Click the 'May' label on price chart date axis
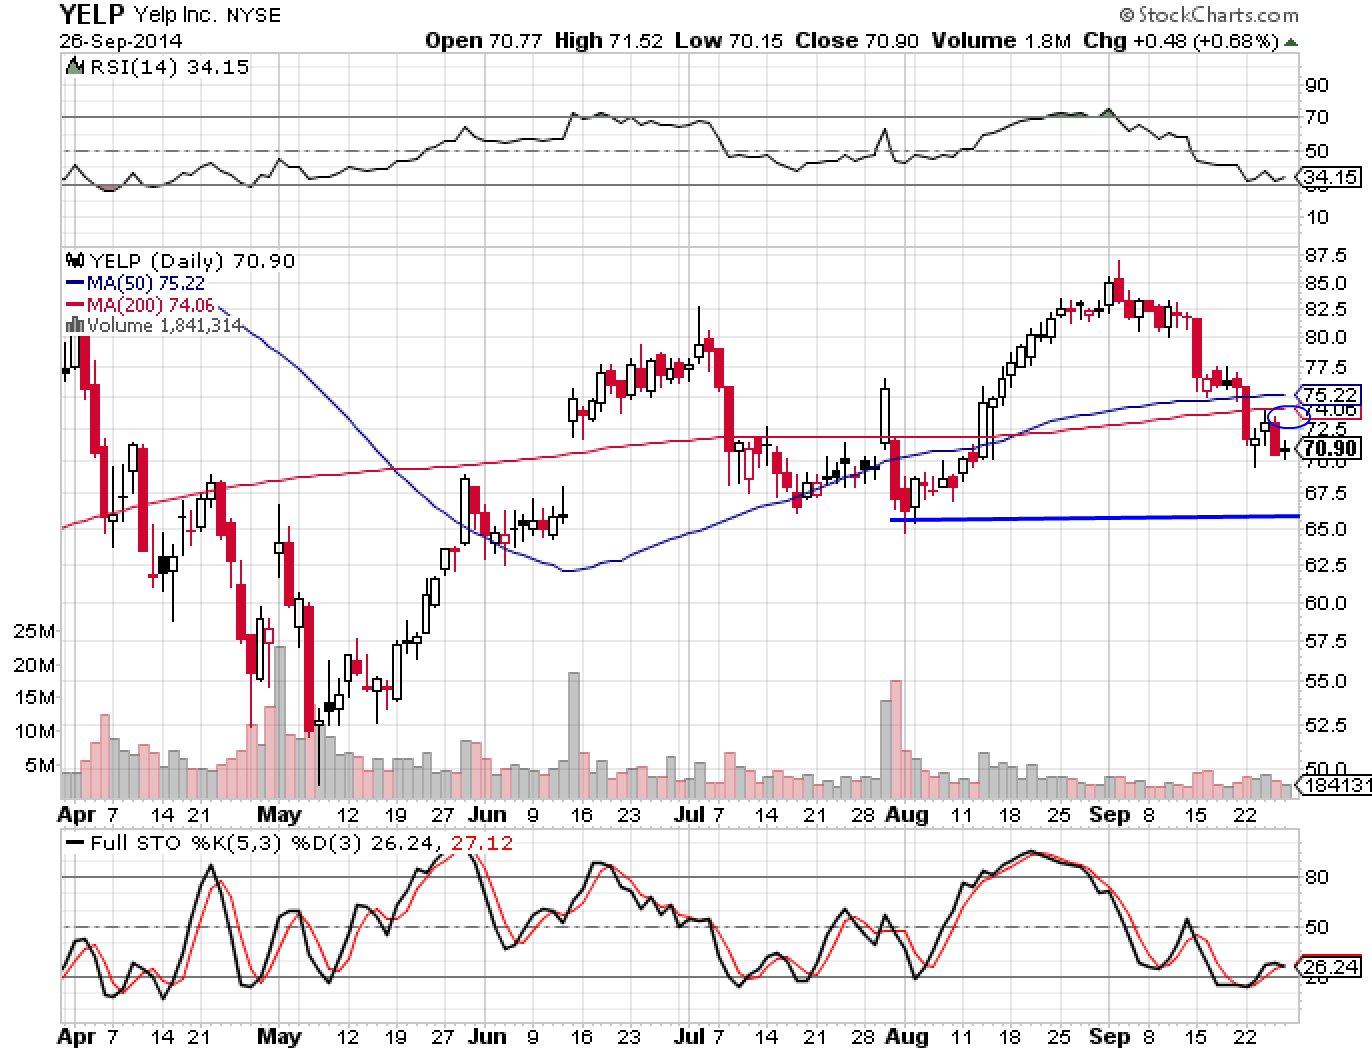1372x1048 pixels. click(279, 815)
